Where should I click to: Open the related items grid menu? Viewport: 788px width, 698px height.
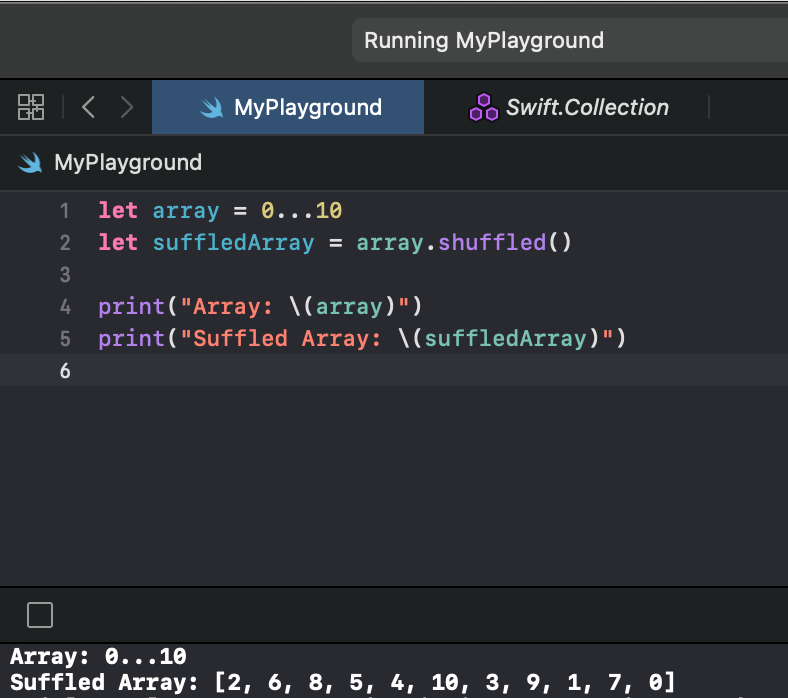(x=31, y=107)
